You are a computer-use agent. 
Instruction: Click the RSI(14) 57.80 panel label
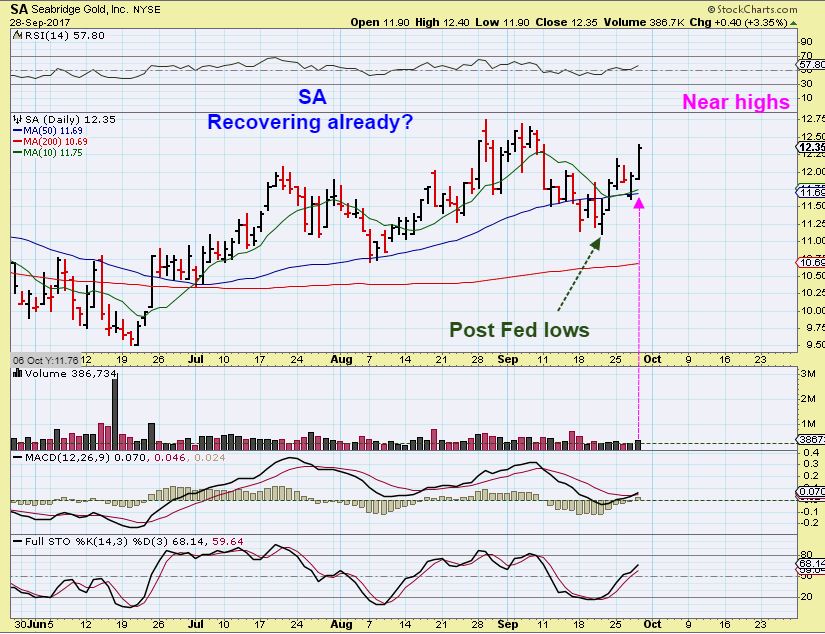click(64, 35)
